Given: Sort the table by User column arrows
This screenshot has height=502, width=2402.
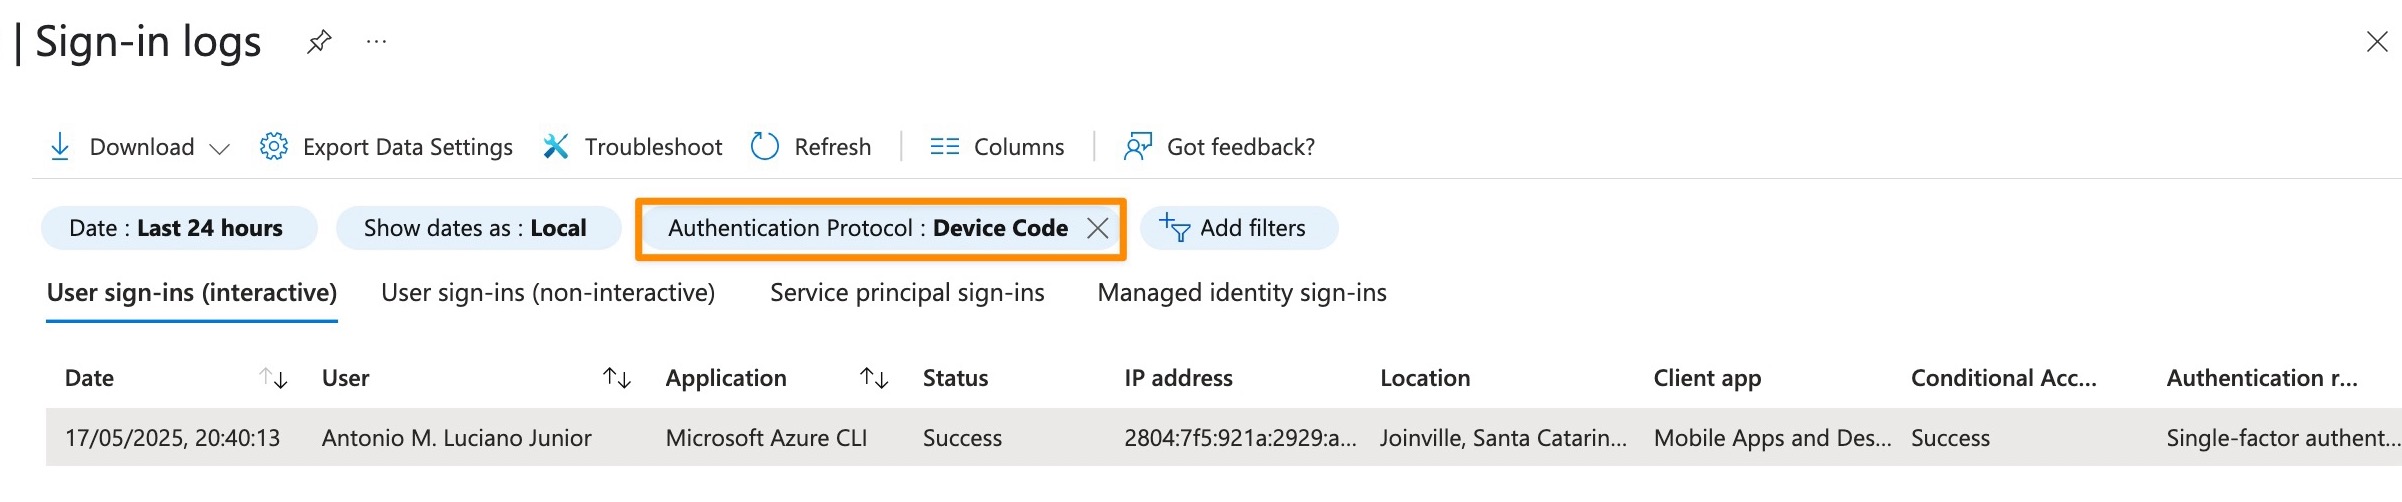Looking at the screenshot, I should click(x=616, y=378).
